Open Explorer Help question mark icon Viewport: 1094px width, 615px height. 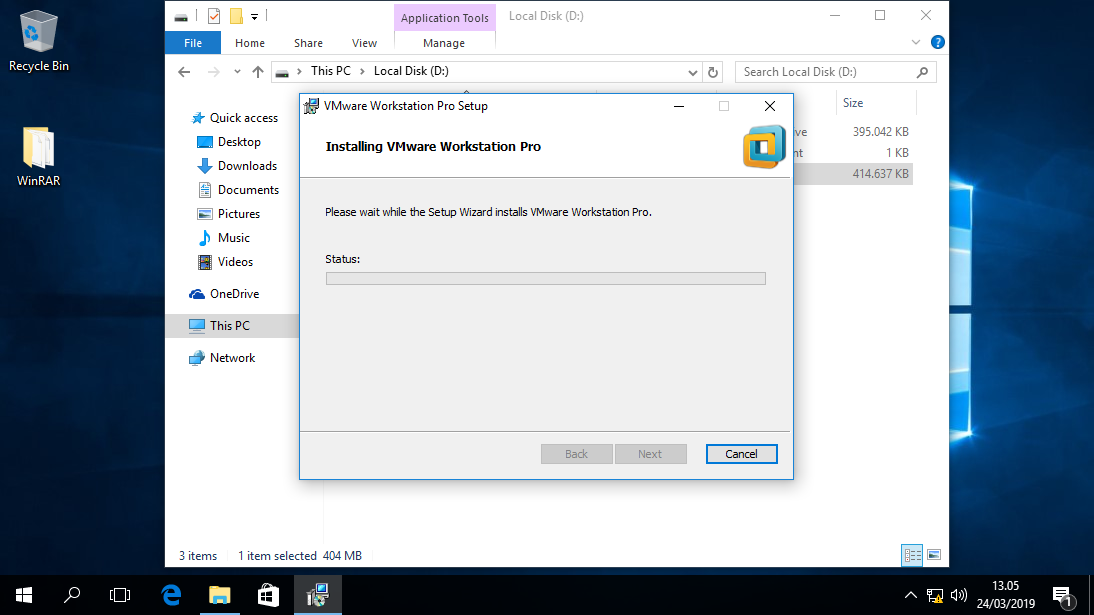point(938,43)
